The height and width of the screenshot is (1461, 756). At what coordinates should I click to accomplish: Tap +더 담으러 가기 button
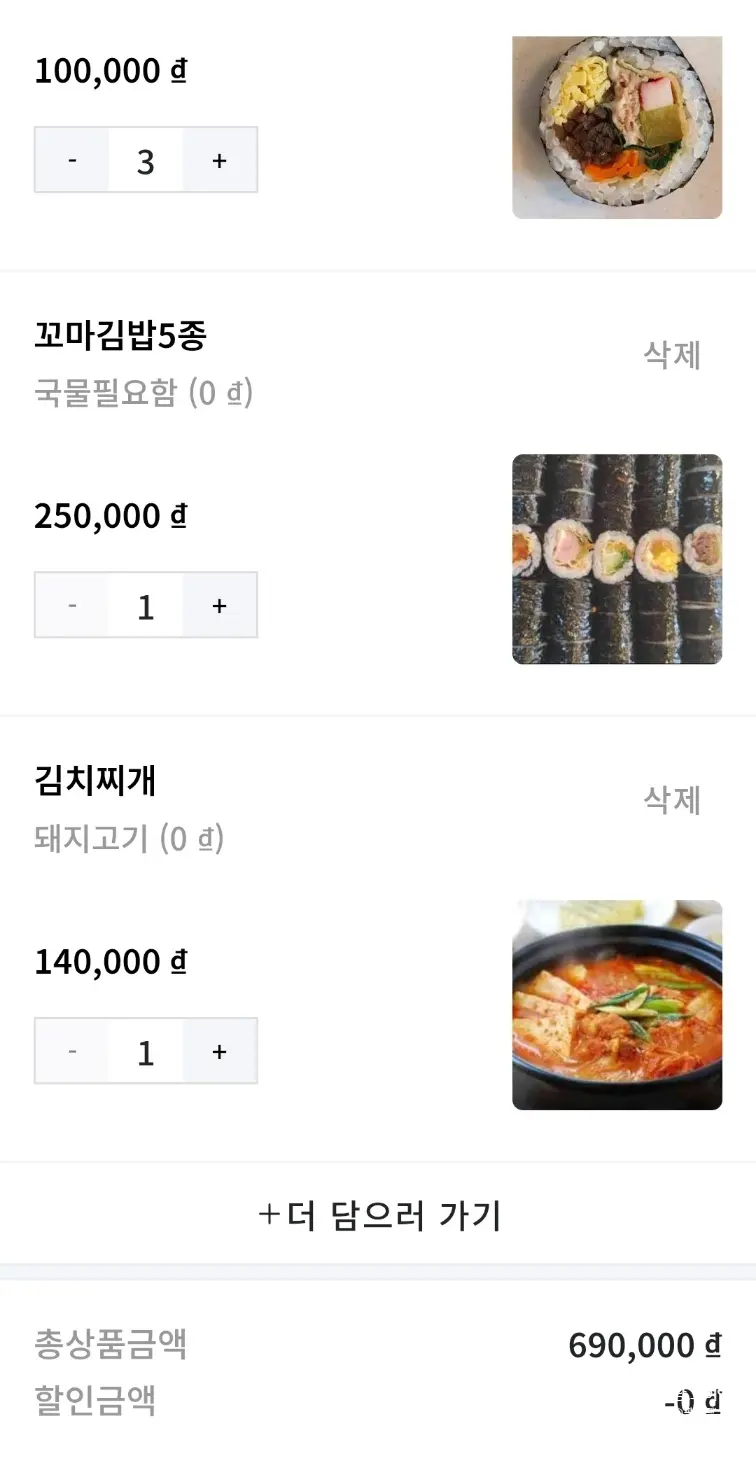click(378, 1214)
